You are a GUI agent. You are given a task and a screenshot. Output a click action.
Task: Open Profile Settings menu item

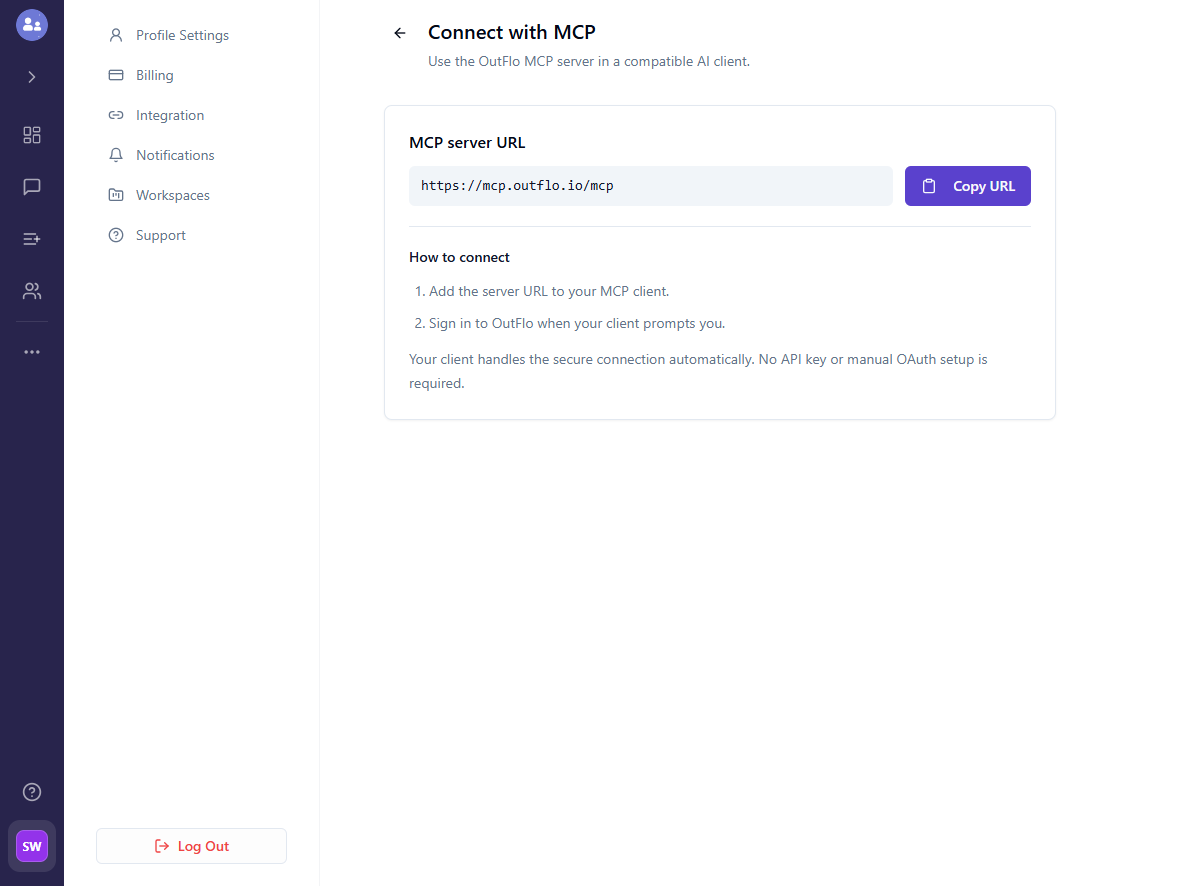coord(169,35)
